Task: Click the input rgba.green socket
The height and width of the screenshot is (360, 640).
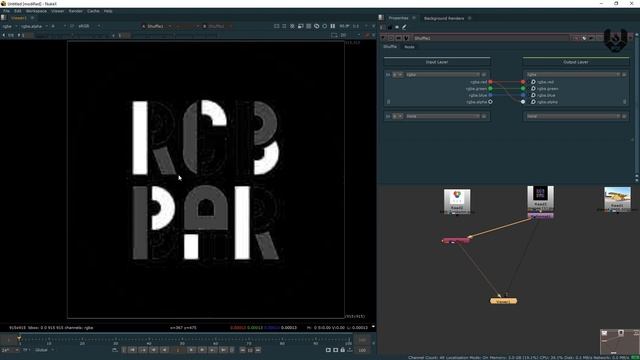Action: pos(490,89)
